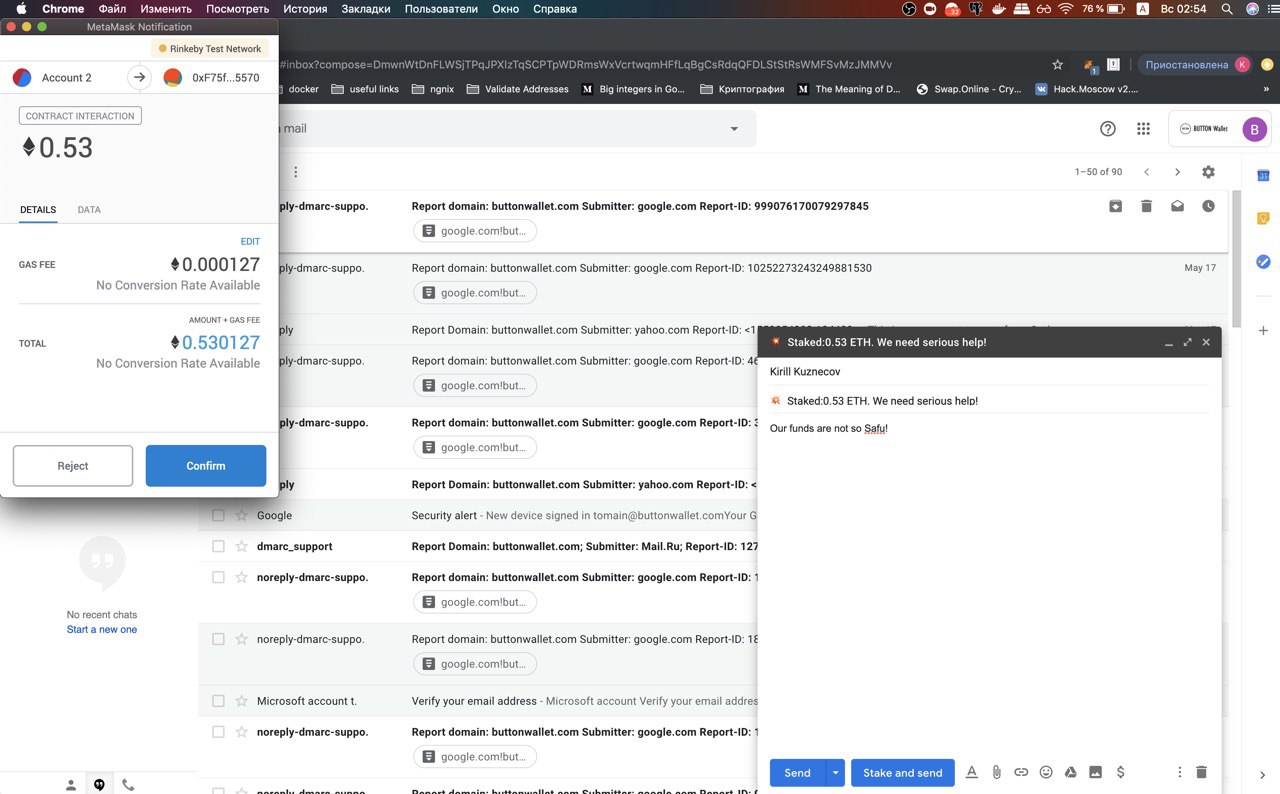Screen dimensions: 1280x794
Task: Go to the next page of emails
Action: pyautogui.click(x=1178, y=172)
